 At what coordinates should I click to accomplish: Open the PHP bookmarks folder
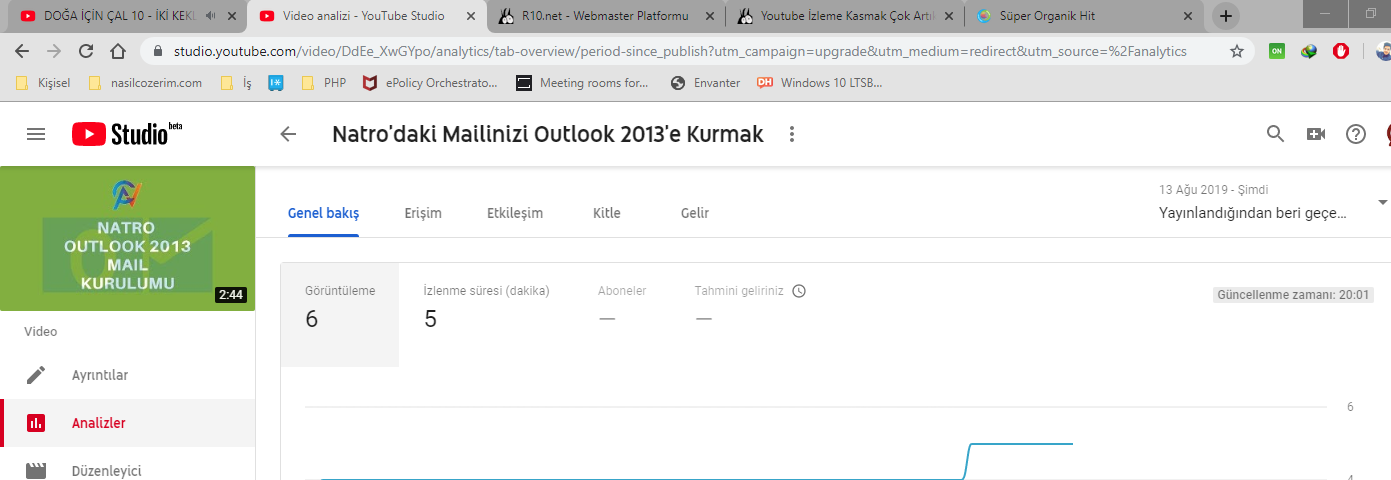(323, 83)
